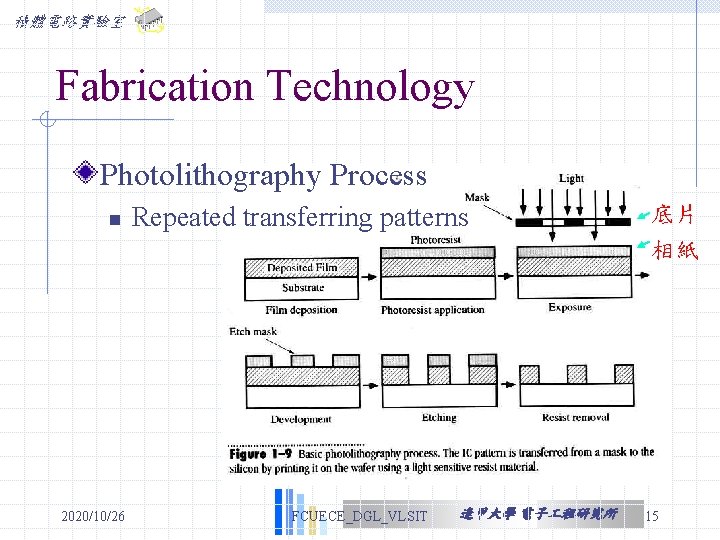Click the Chinese lab name header text
The image size is (720, 540).
(70, 21)
